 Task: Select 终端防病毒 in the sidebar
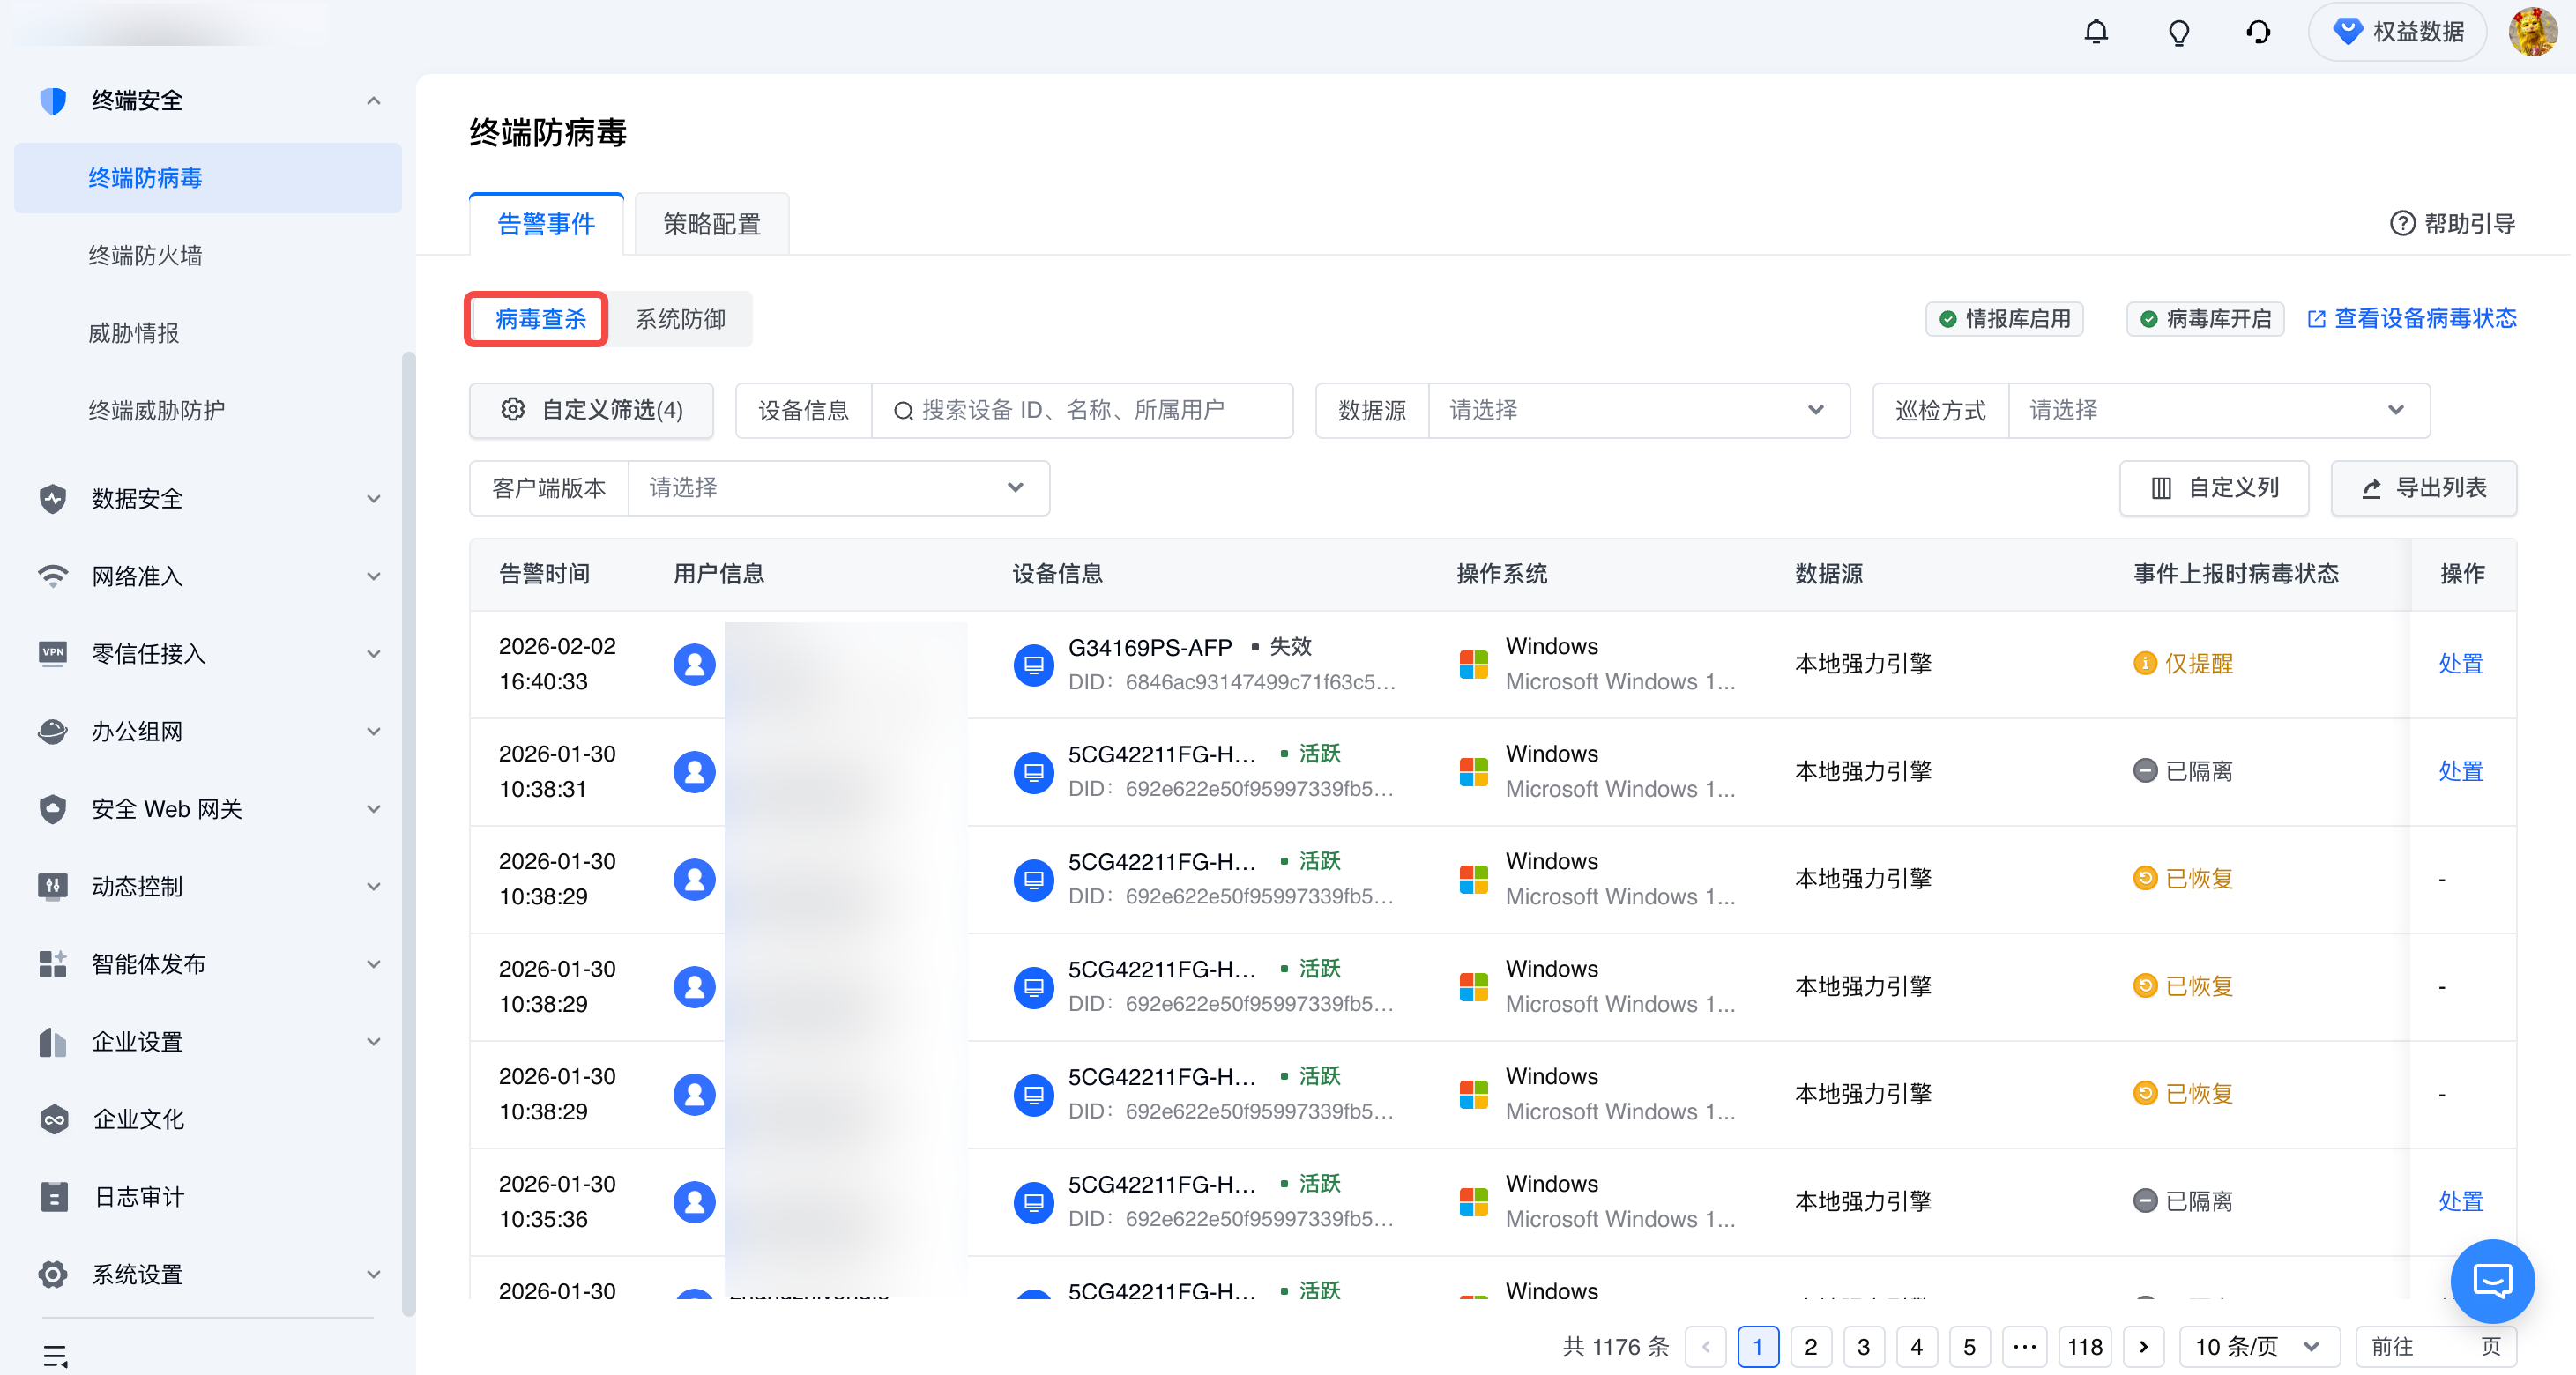click(x=208, y=178)
